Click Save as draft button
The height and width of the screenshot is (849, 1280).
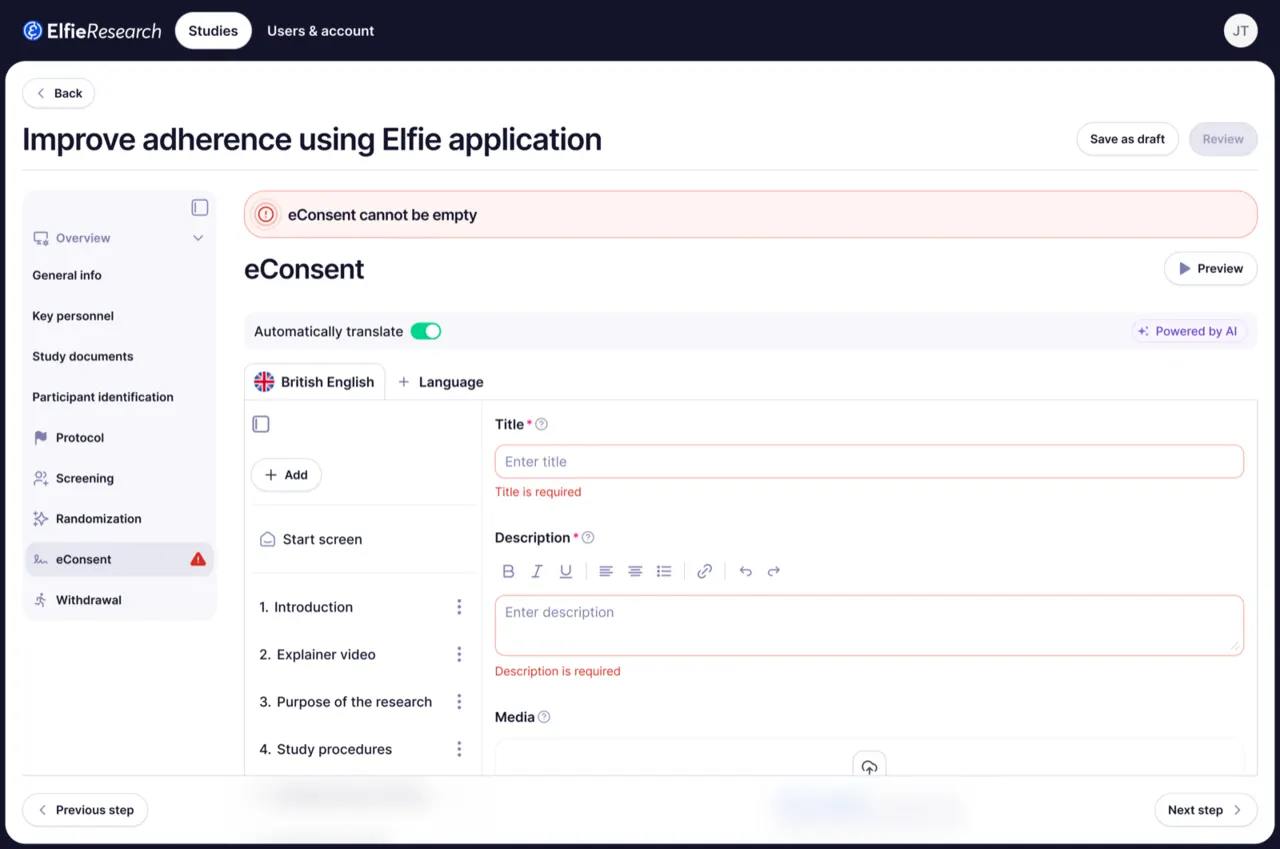[1128, 139]
